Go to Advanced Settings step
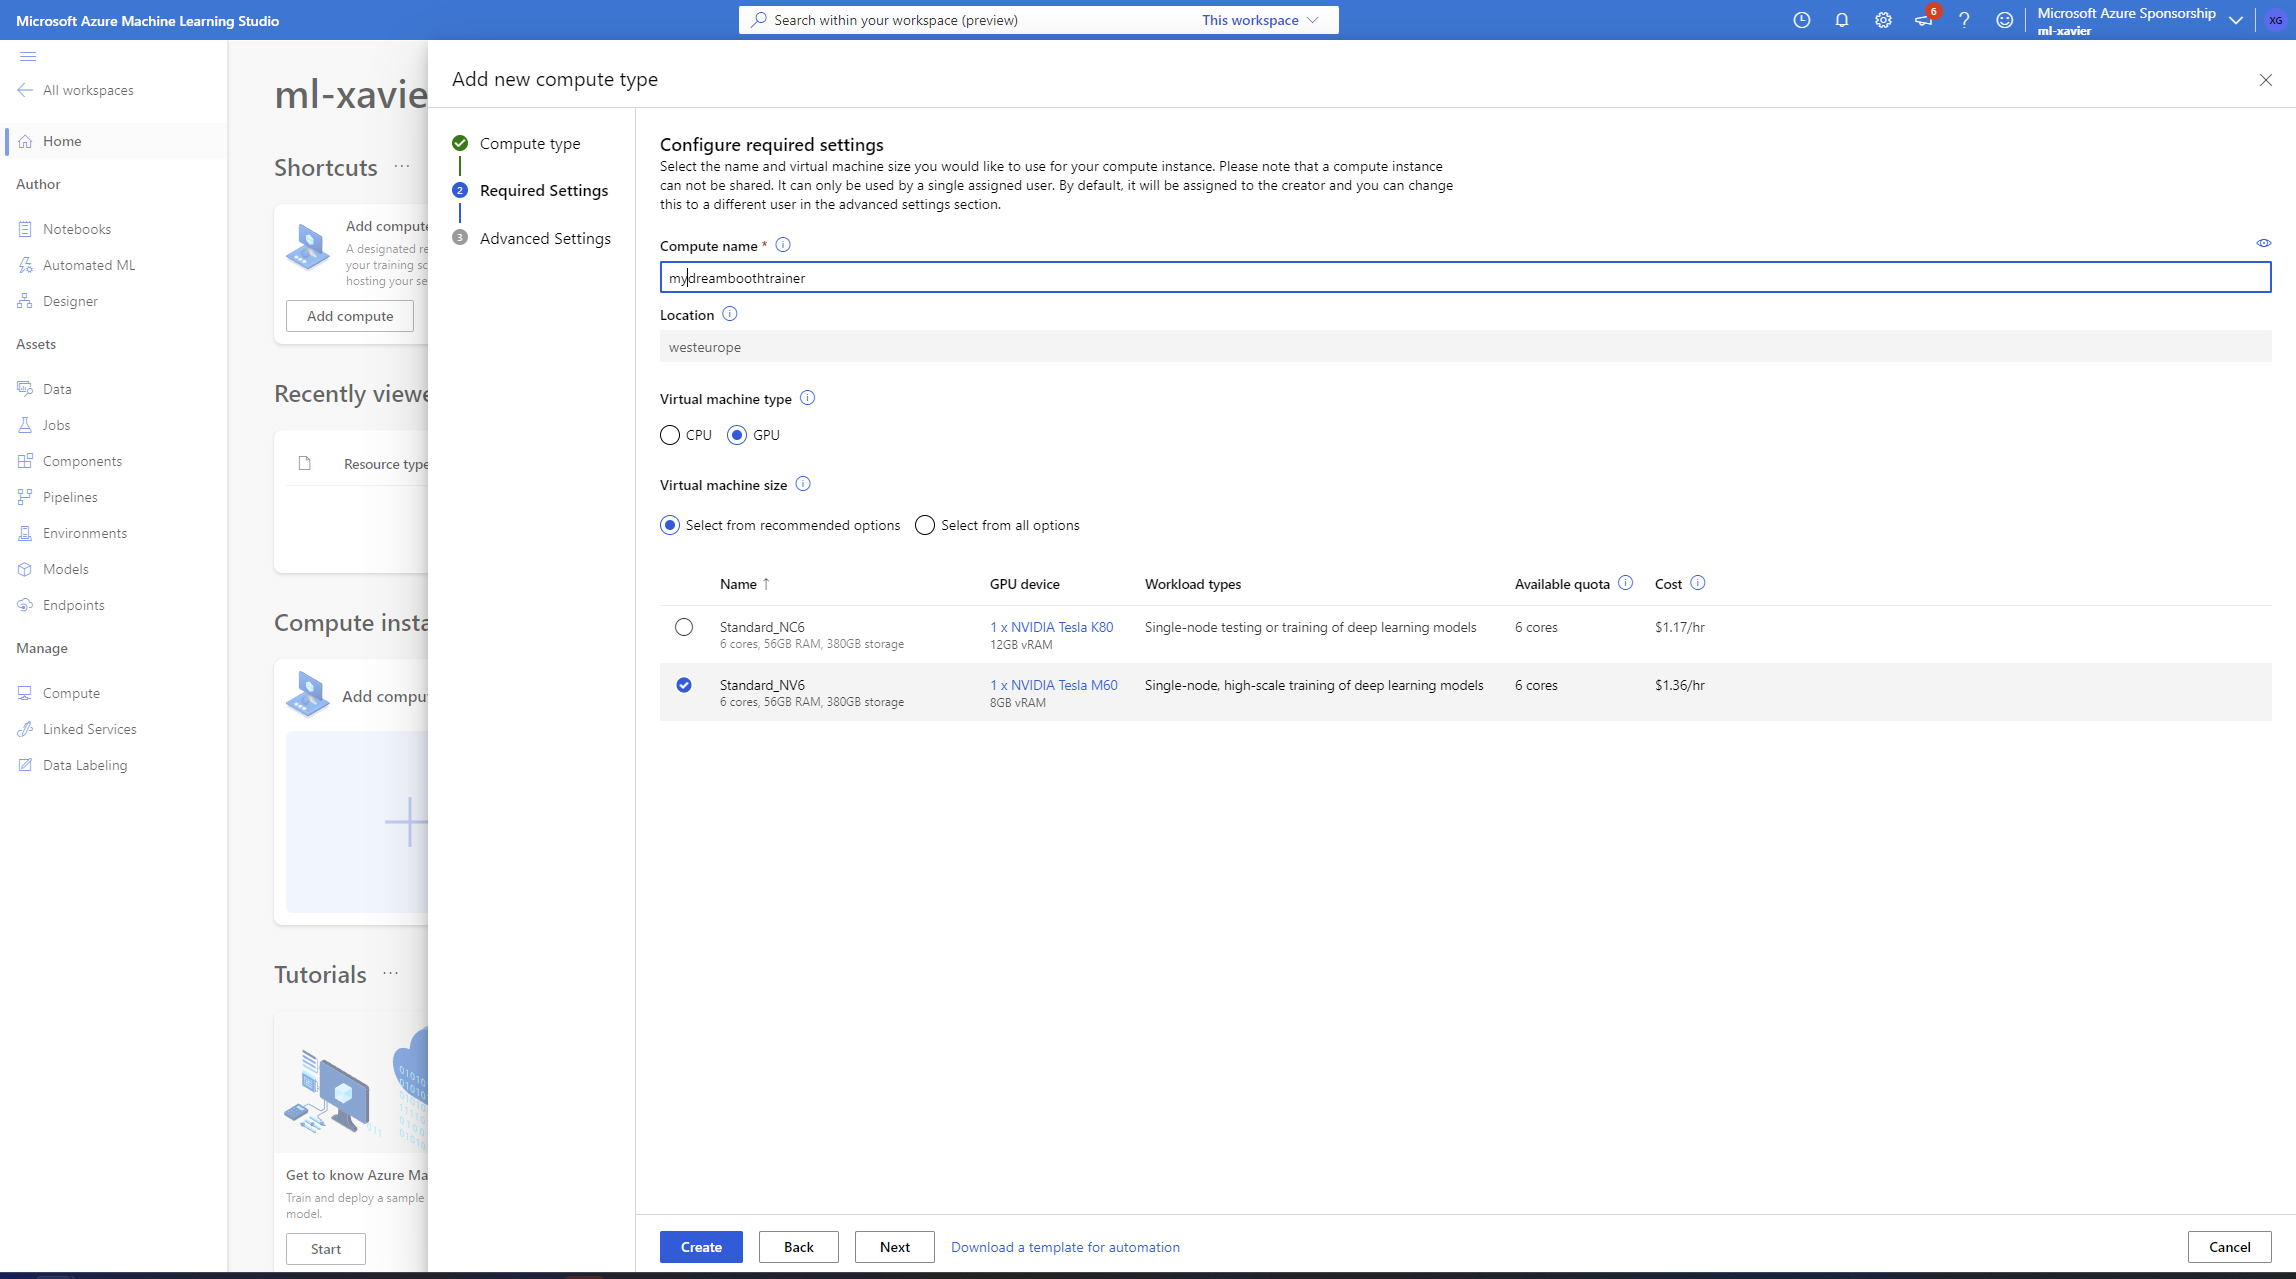2296x1279 pixels. 545,238
